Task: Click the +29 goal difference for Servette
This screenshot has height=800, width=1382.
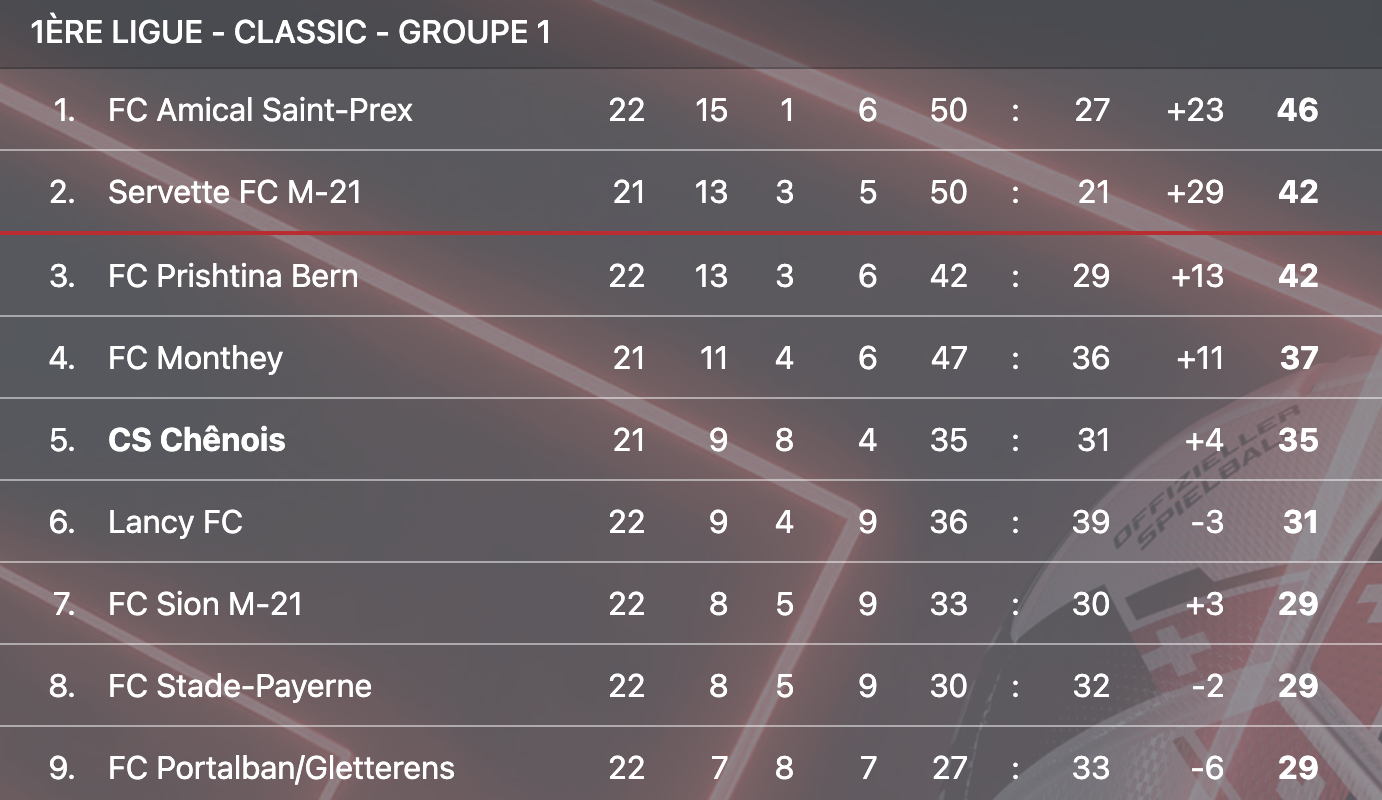Action: (1195, 192)
